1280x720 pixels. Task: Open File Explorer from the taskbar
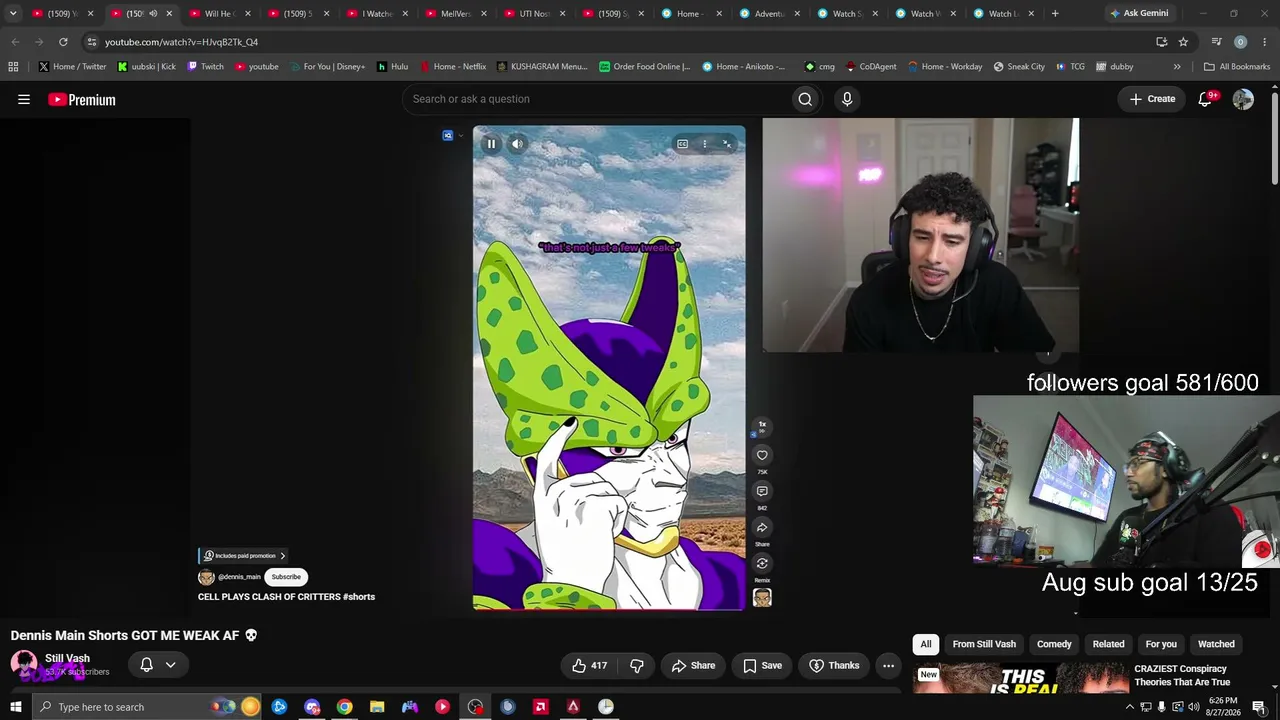click(x=377, y=707)
